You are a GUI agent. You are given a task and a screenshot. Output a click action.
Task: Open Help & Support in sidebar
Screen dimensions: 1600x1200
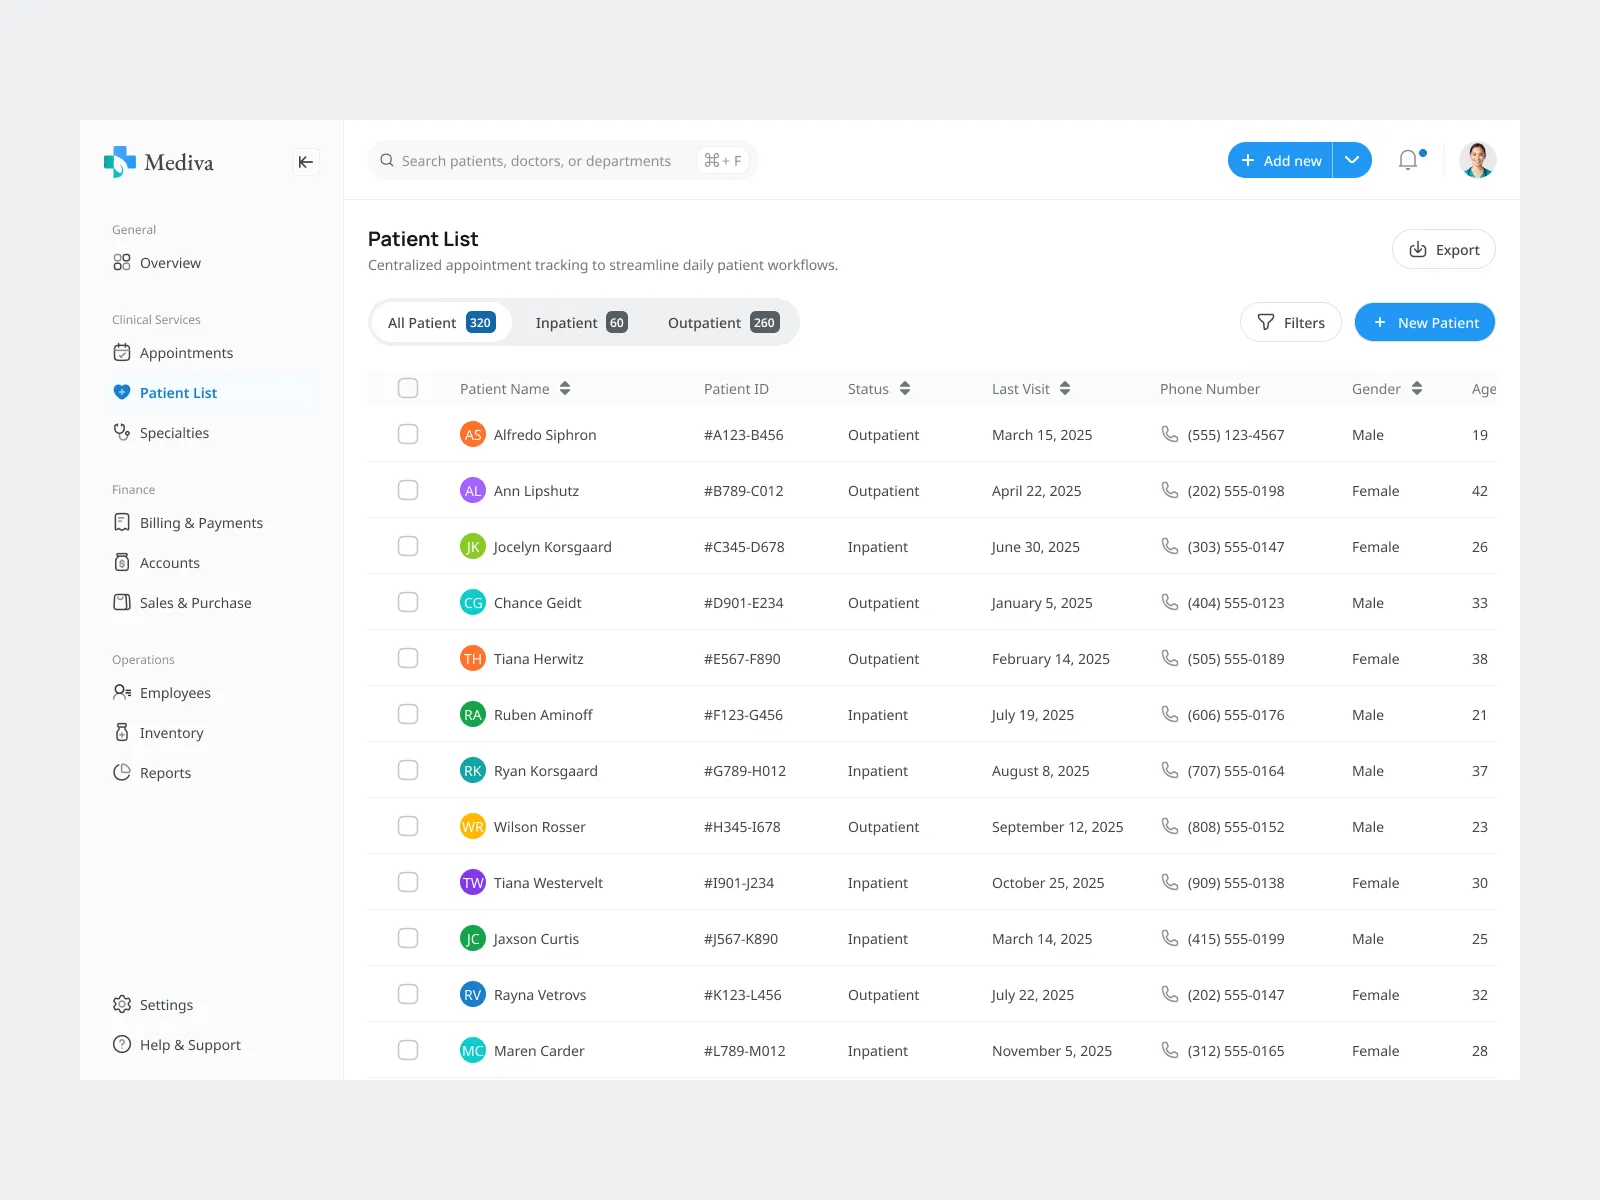pos(189,1045)
